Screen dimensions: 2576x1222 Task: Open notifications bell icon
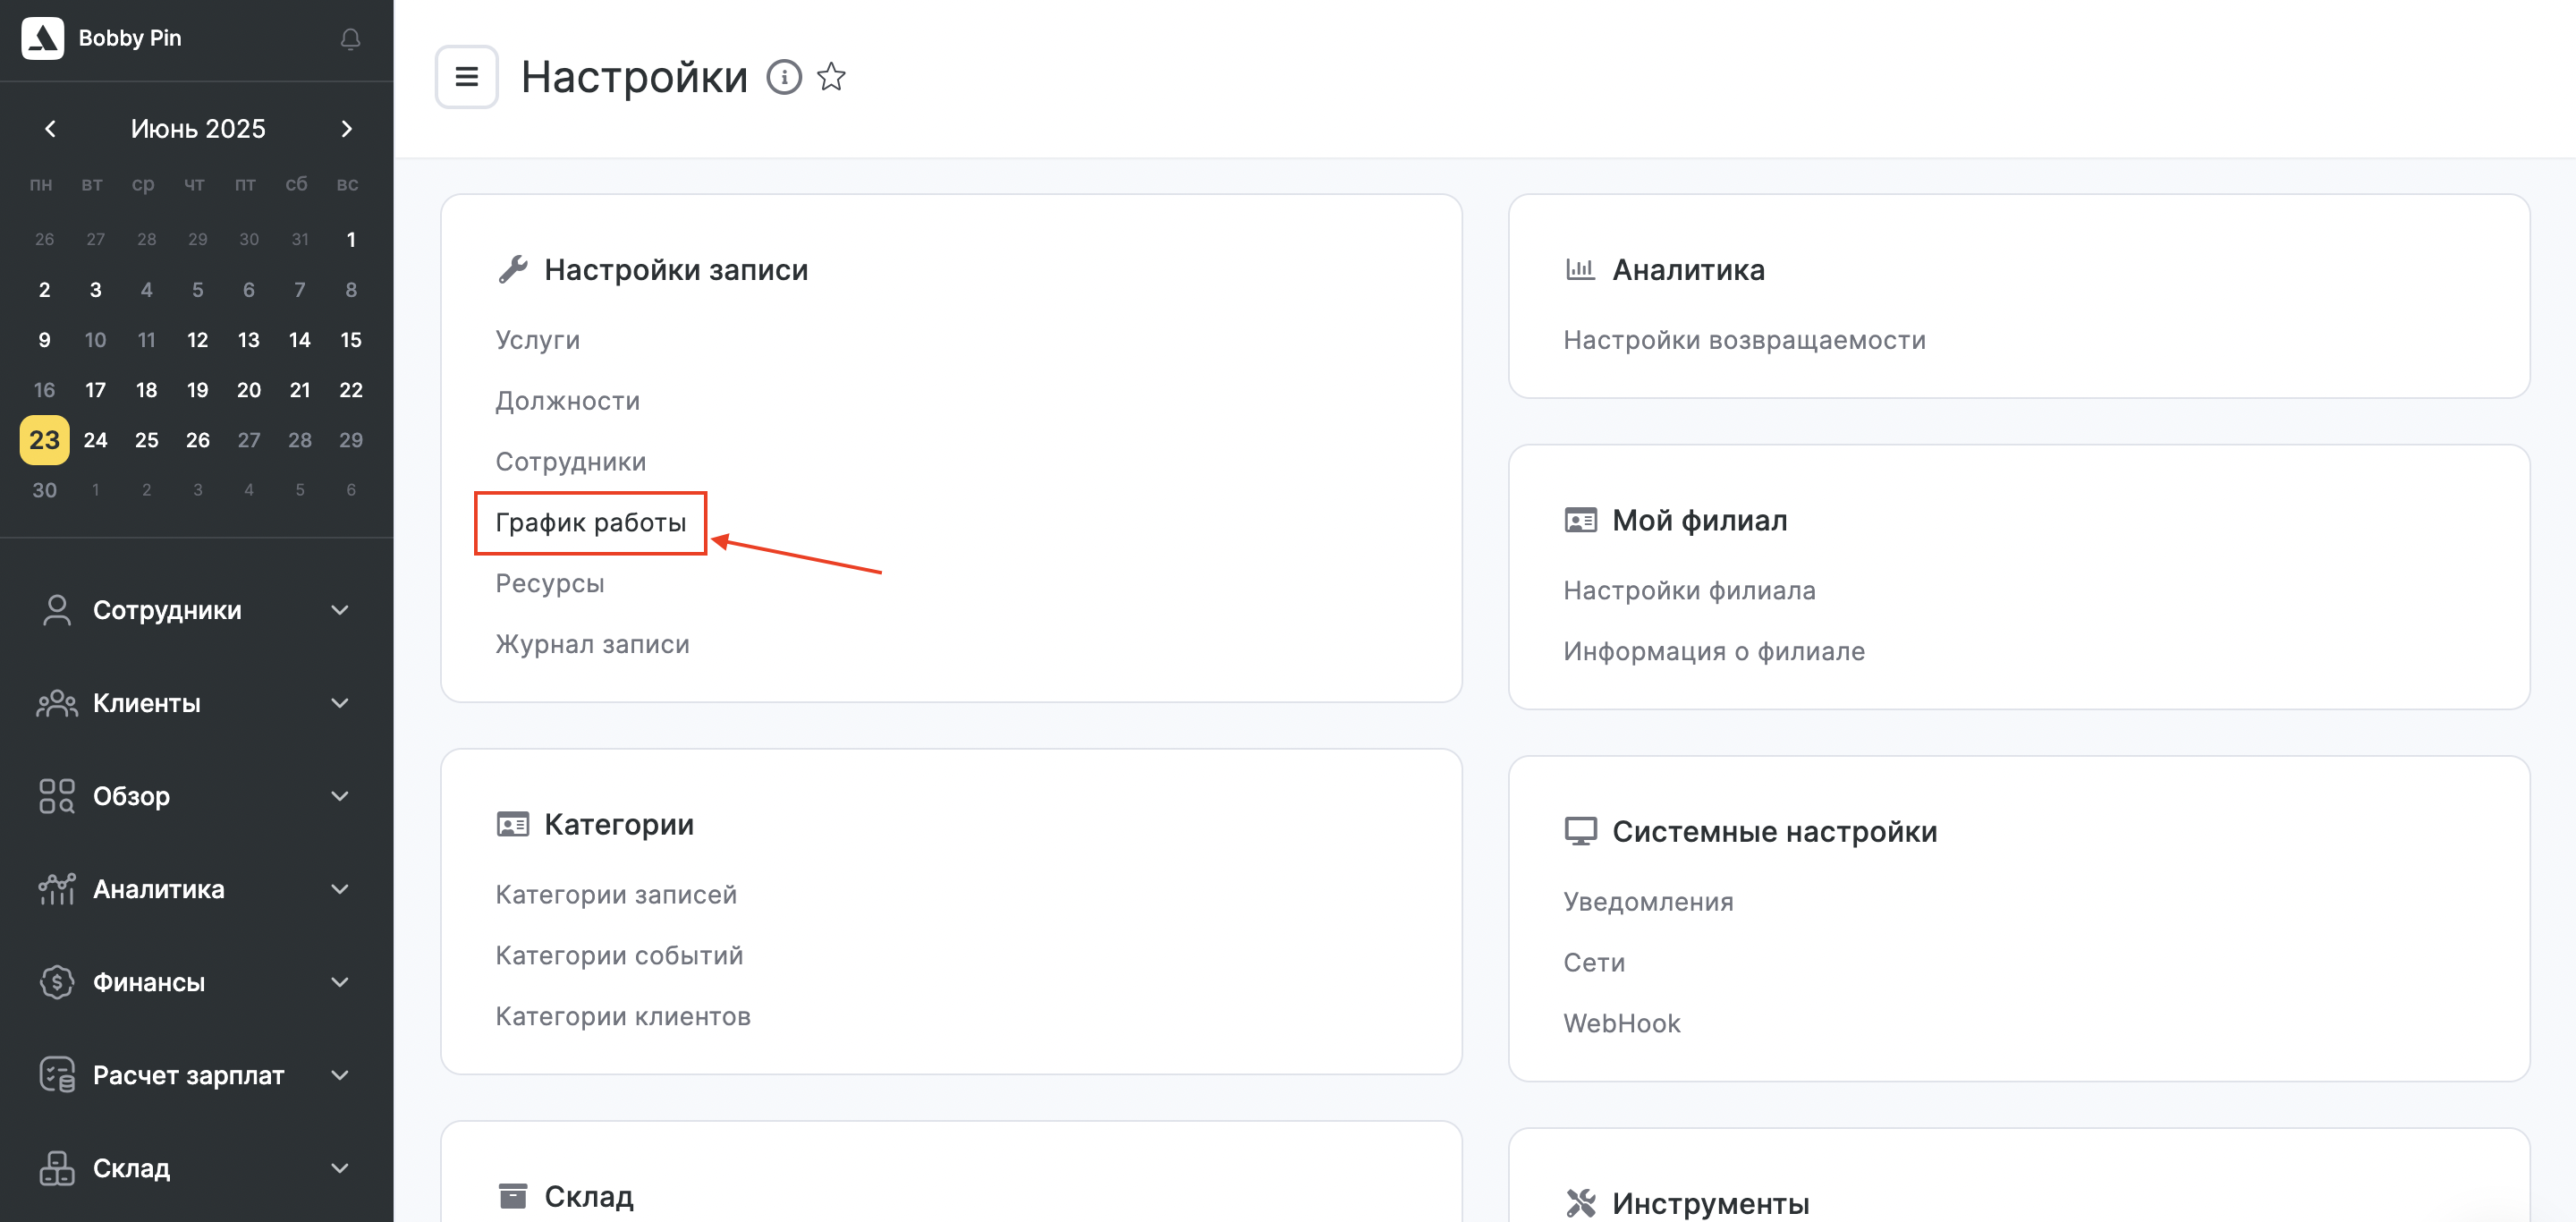pyautogui.click(x=350, y=39)
